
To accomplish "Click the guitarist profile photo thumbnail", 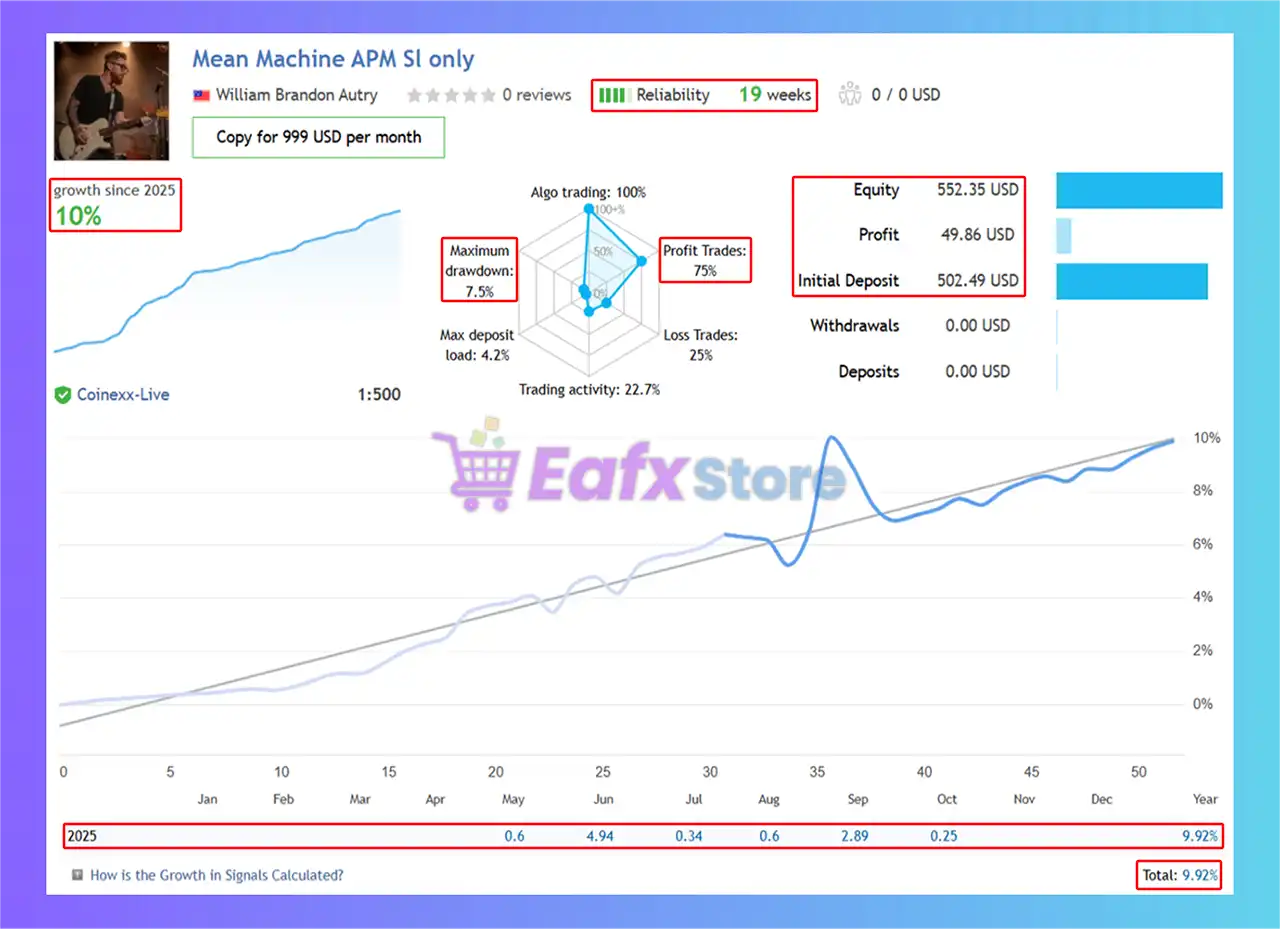I will point(111,101).
